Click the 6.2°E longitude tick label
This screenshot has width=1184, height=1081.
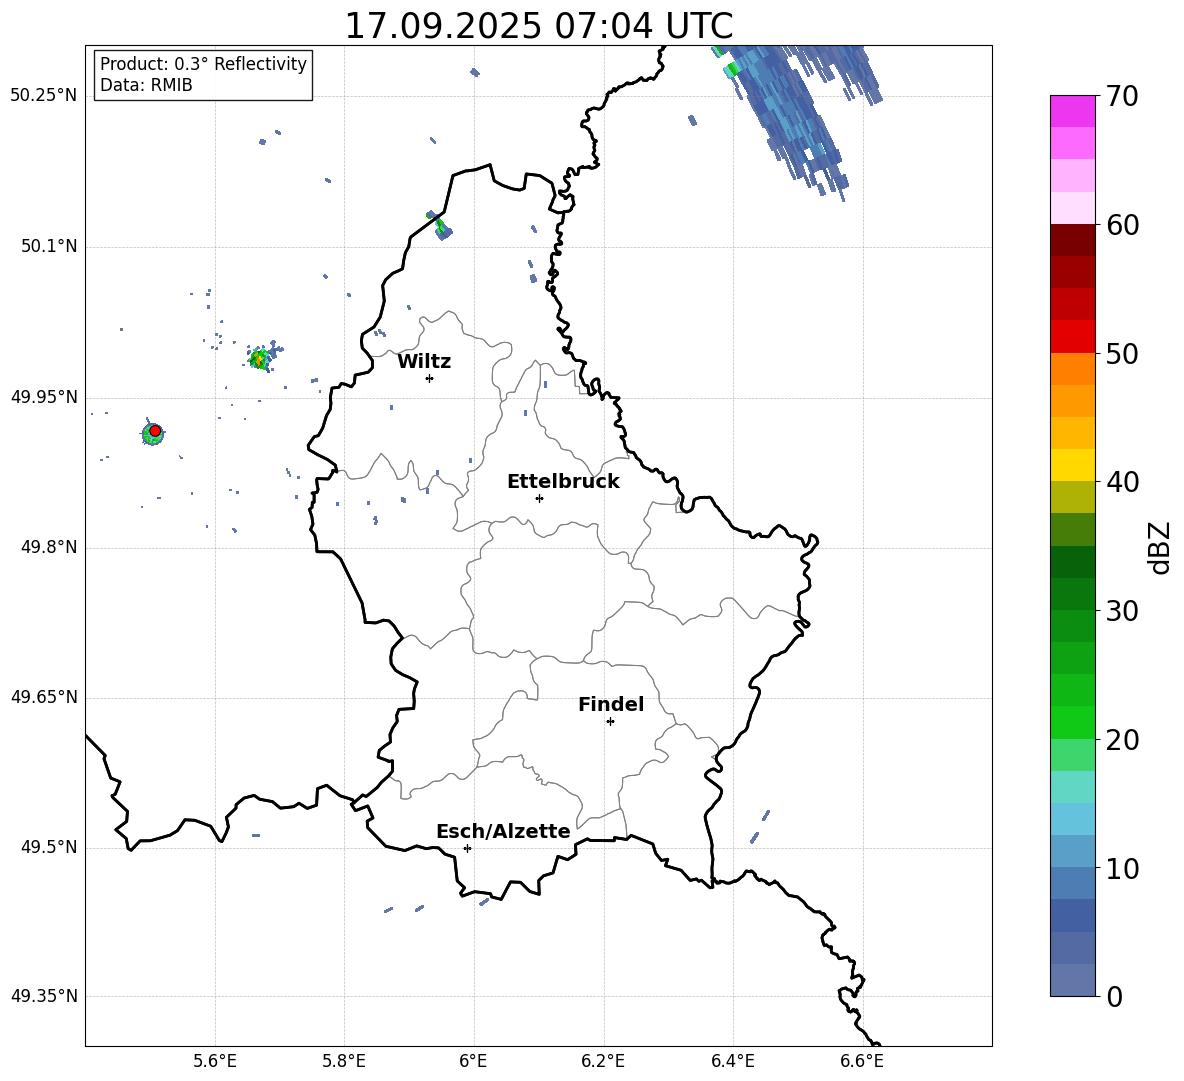click(x=603, y=1060)
